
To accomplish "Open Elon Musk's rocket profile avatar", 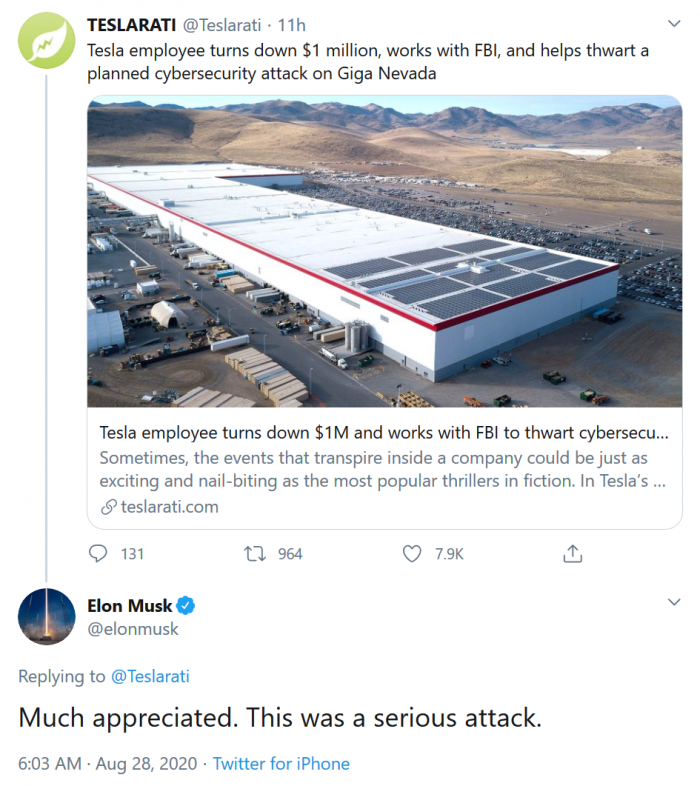I will coord(47,616).
